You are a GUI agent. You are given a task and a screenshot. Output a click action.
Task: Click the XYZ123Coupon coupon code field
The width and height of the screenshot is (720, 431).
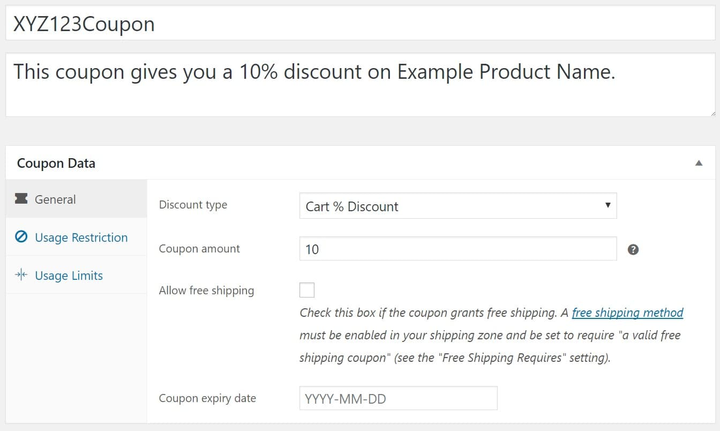358,24
